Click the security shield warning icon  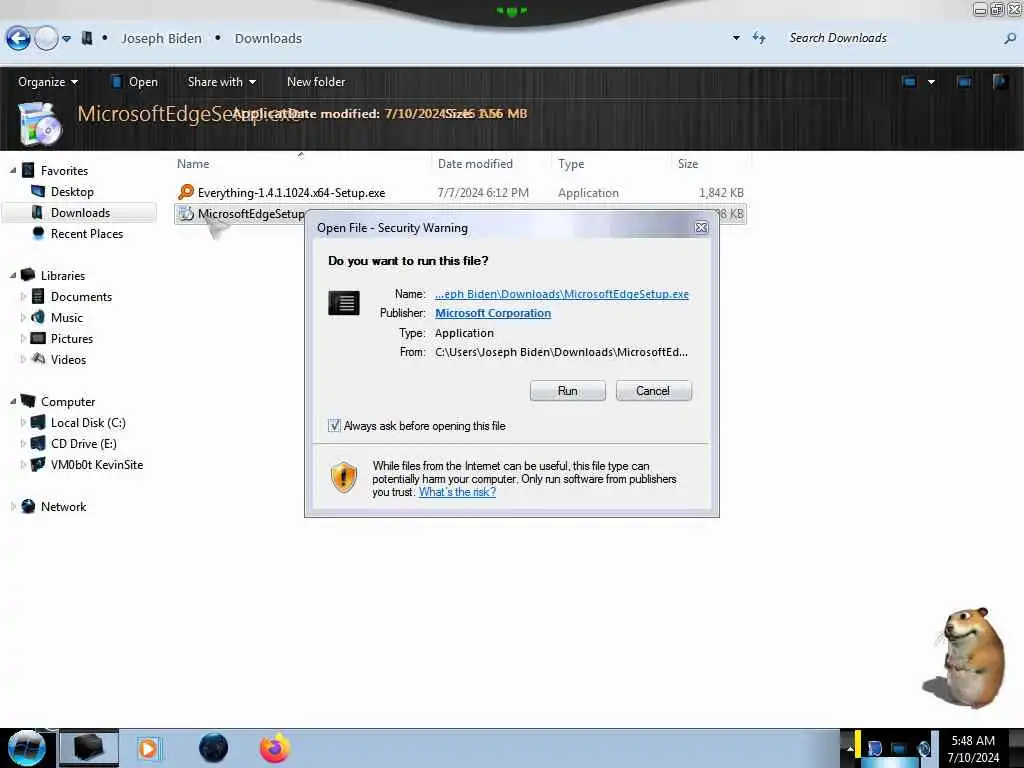pyautogui.click(x=344, y=477)
